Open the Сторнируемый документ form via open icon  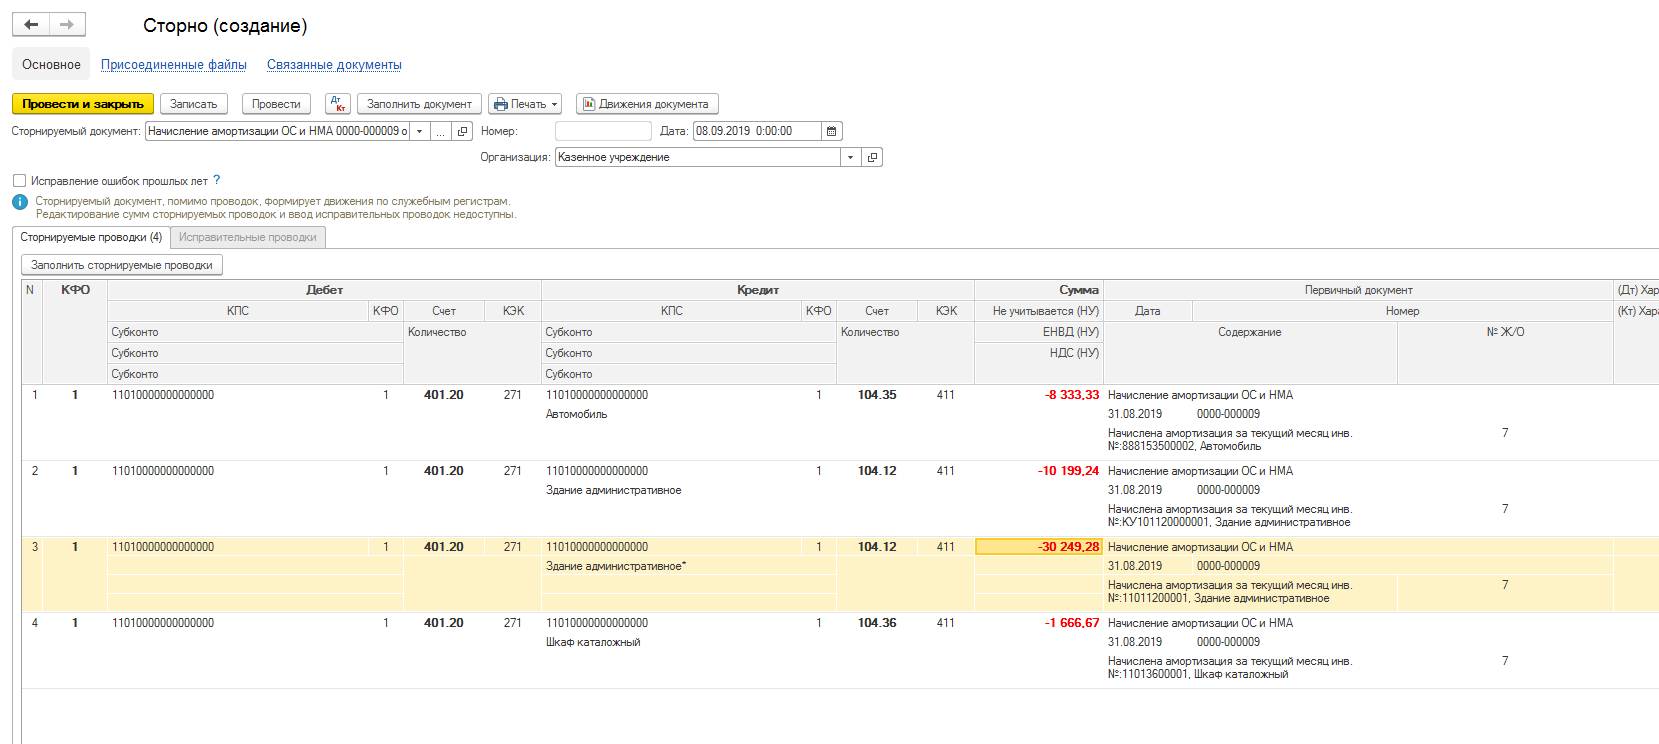pos(462,131)
